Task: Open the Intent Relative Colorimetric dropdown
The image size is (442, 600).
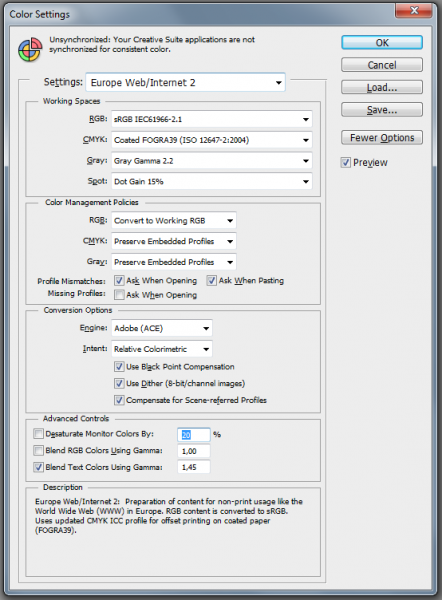Action: pyautogui.click(x=161, y=349)
